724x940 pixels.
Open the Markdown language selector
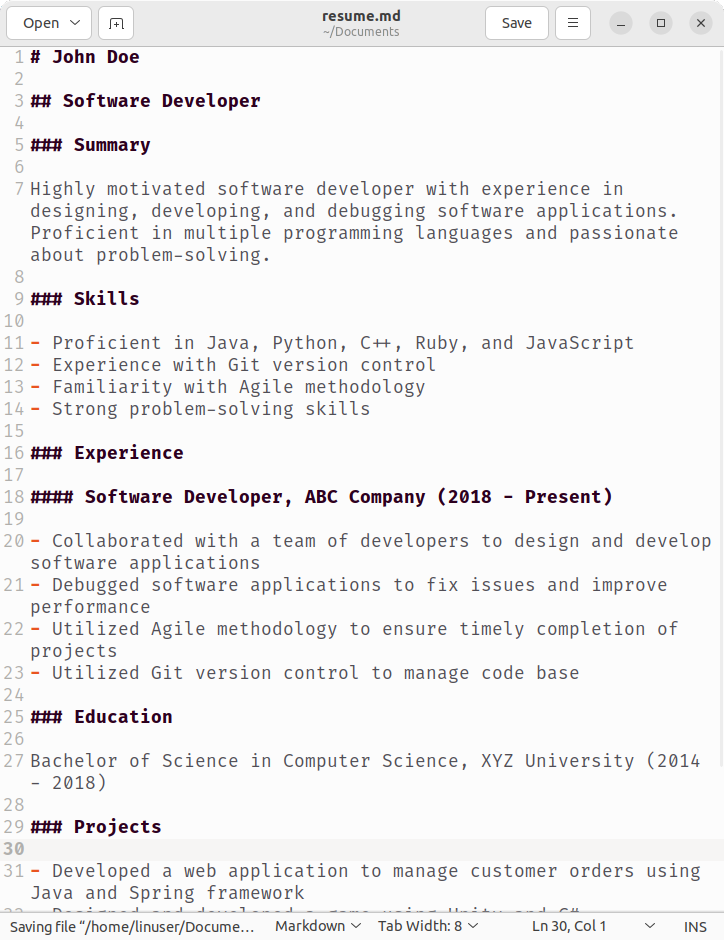318,926
